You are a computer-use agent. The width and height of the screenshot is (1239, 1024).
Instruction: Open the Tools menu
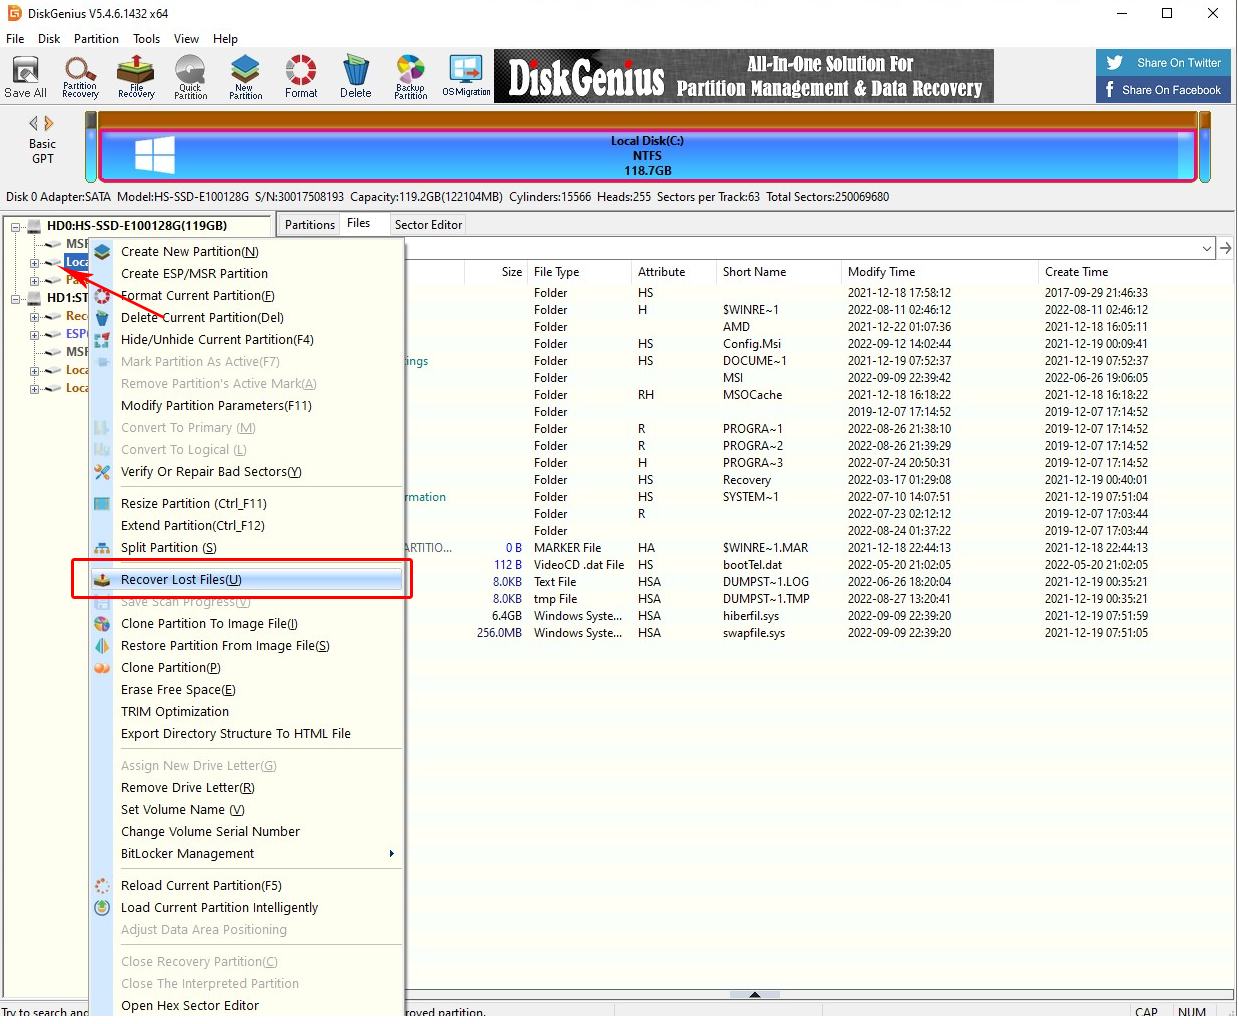coord(146,39)
